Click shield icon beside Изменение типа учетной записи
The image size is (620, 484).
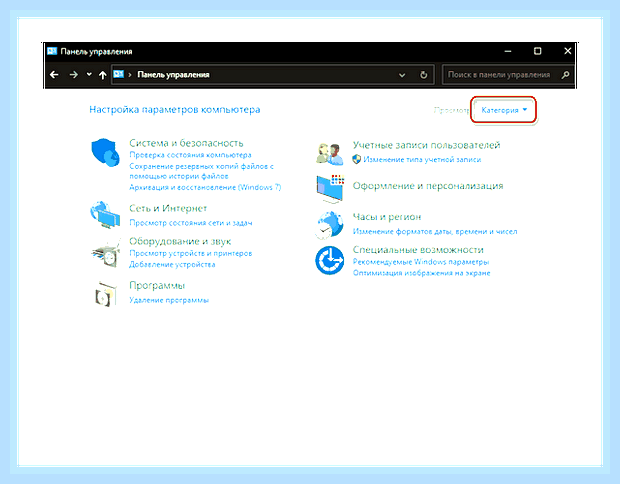point(357,159)
